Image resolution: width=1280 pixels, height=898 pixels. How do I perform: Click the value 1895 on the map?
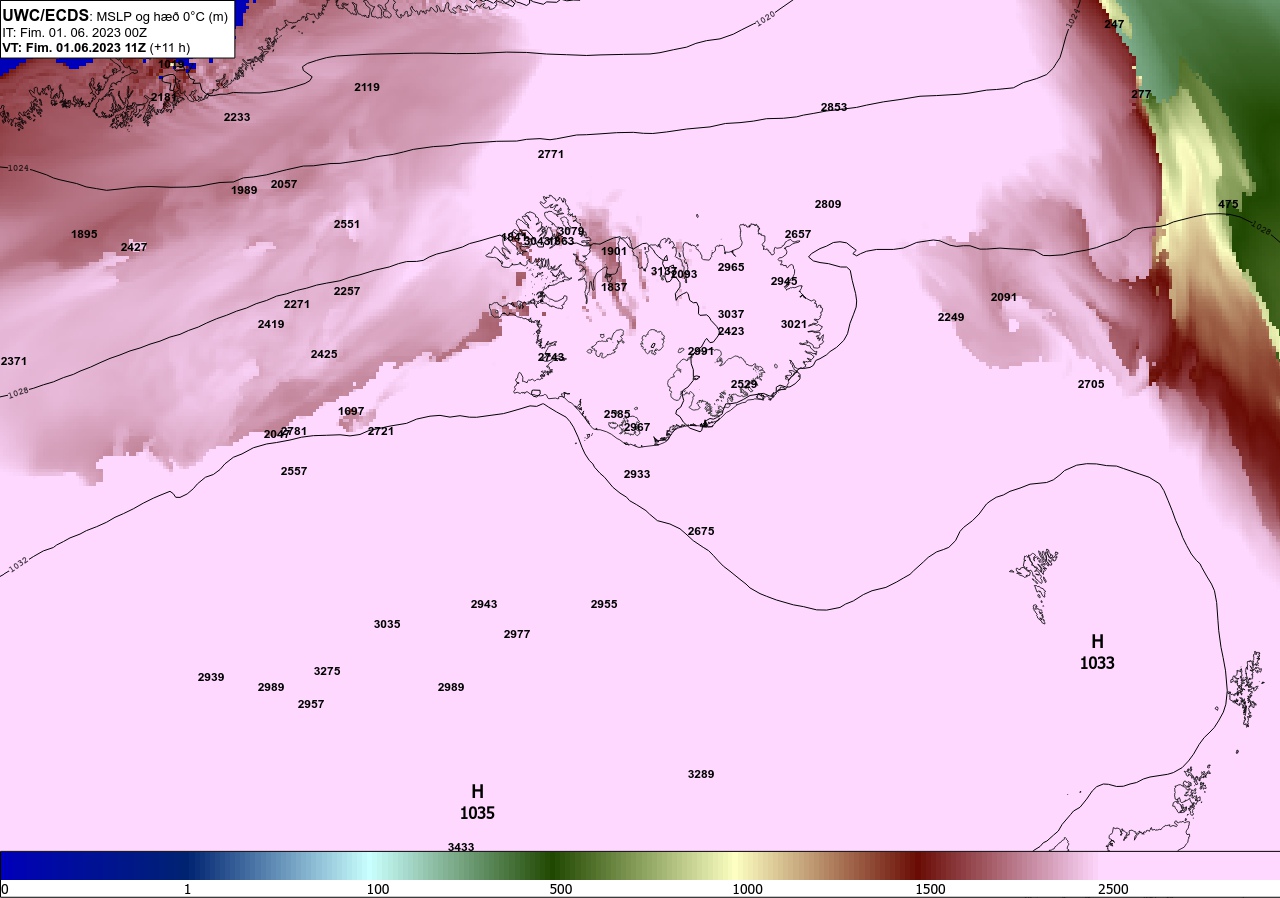pos(84,234)
